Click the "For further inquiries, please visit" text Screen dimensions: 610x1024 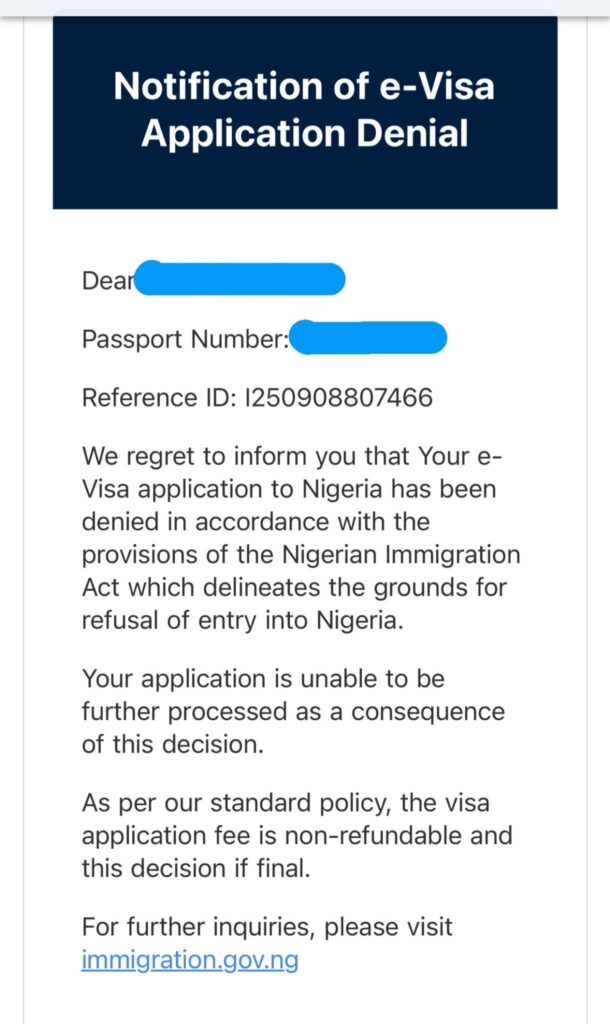coord(267,927)
